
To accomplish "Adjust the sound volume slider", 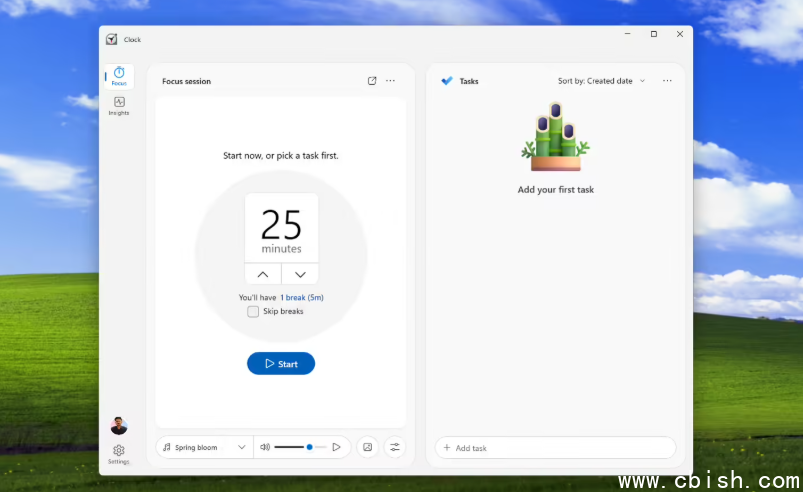I will (300, 447).
